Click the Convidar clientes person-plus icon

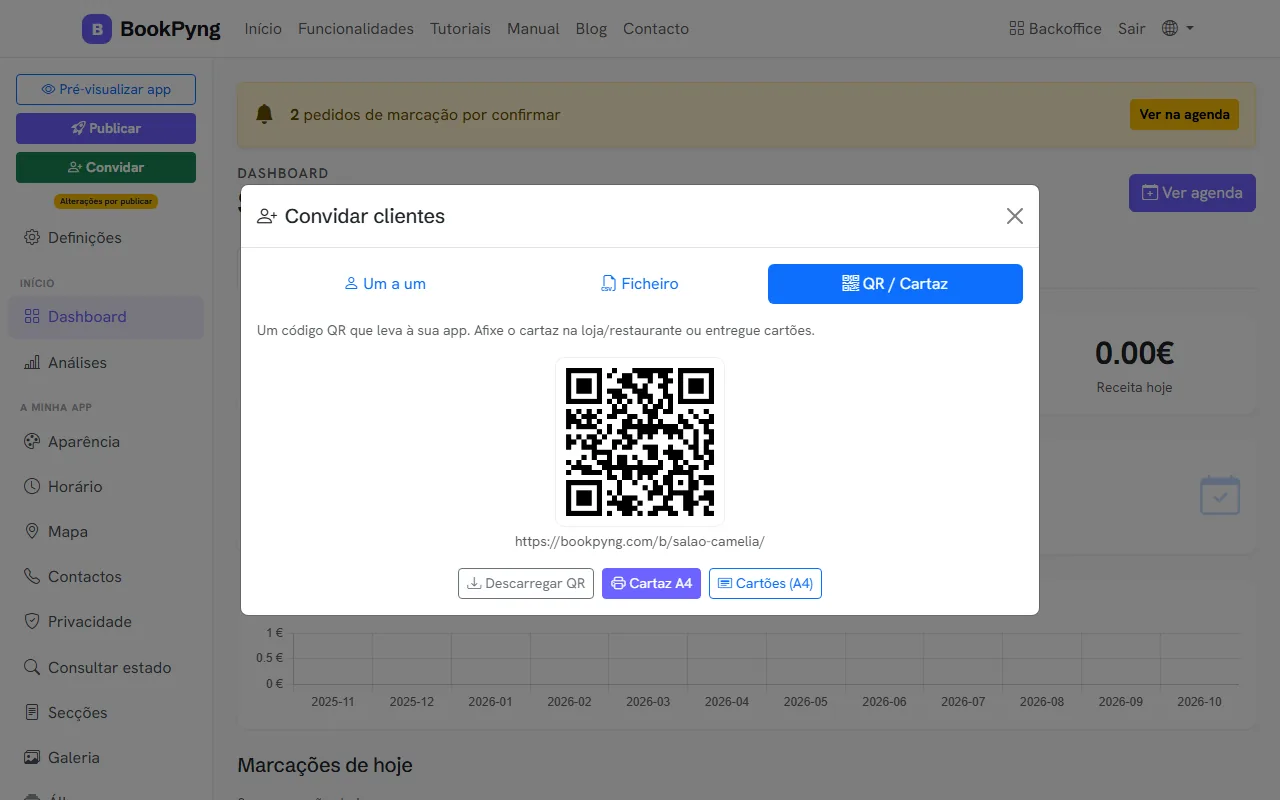(267, 216)
